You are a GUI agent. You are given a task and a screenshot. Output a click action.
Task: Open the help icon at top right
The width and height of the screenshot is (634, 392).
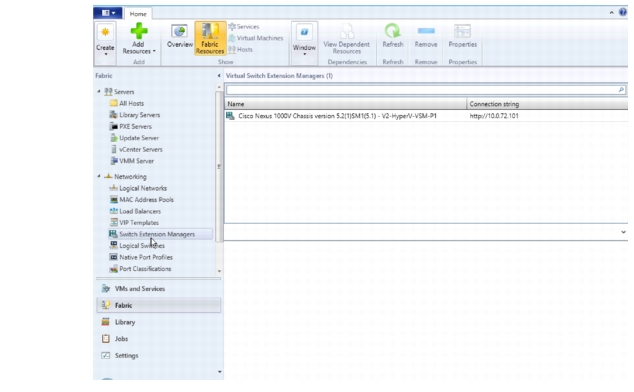coord(623,13)
